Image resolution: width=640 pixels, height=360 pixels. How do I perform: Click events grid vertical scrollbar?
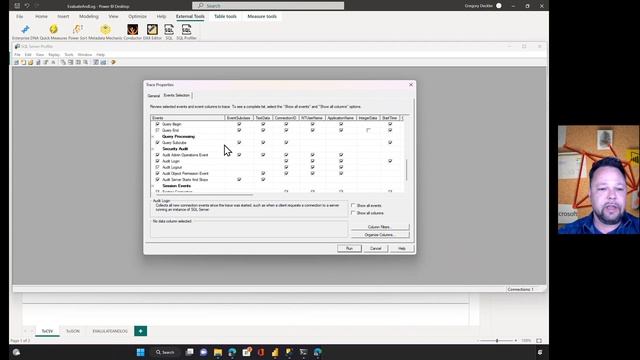click(x=407, y=170)
